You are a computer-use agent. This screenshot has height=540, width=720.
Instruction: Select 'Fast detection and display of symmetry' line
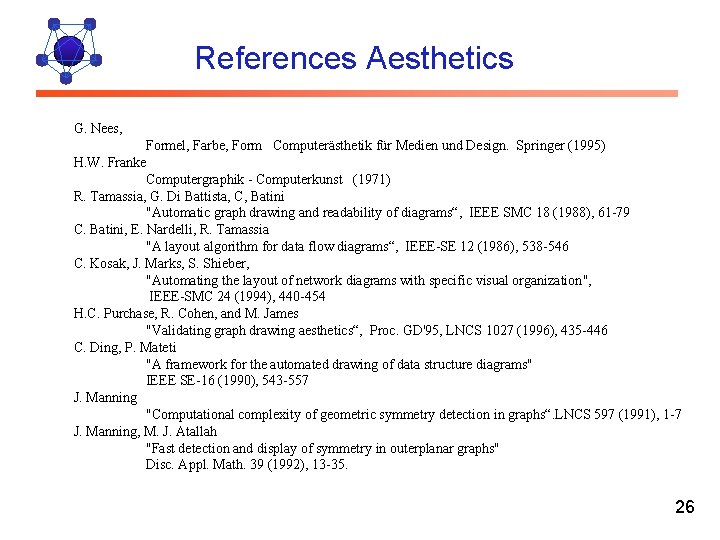point(322,449)
